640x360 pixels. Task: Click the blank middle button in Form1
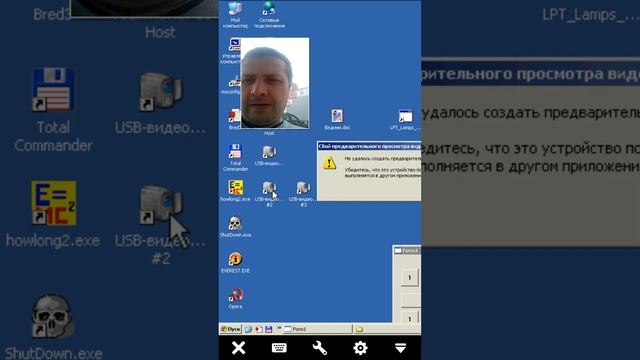tap(411, 299)
